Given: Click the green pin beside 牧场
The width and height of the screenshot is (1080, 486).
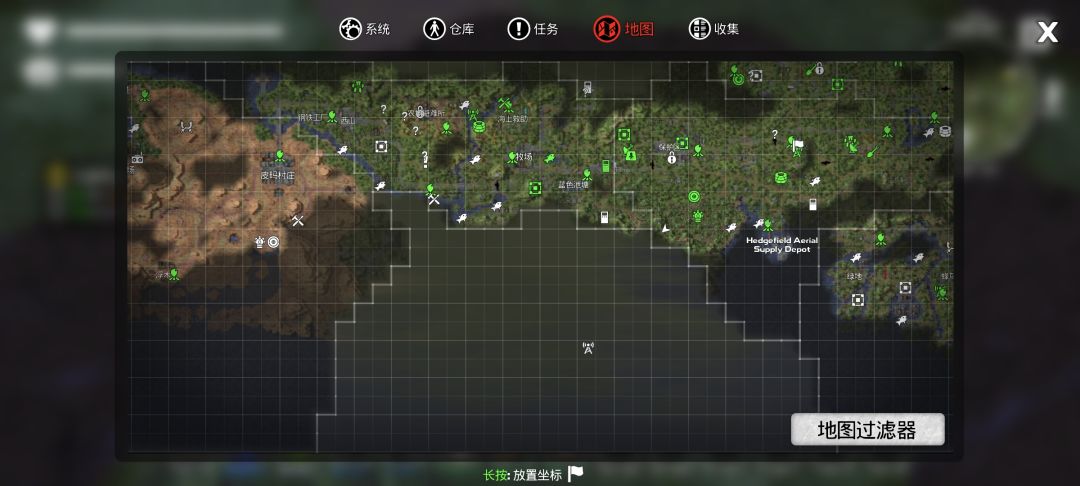Looking at the screenshot, I should [512, 157].
